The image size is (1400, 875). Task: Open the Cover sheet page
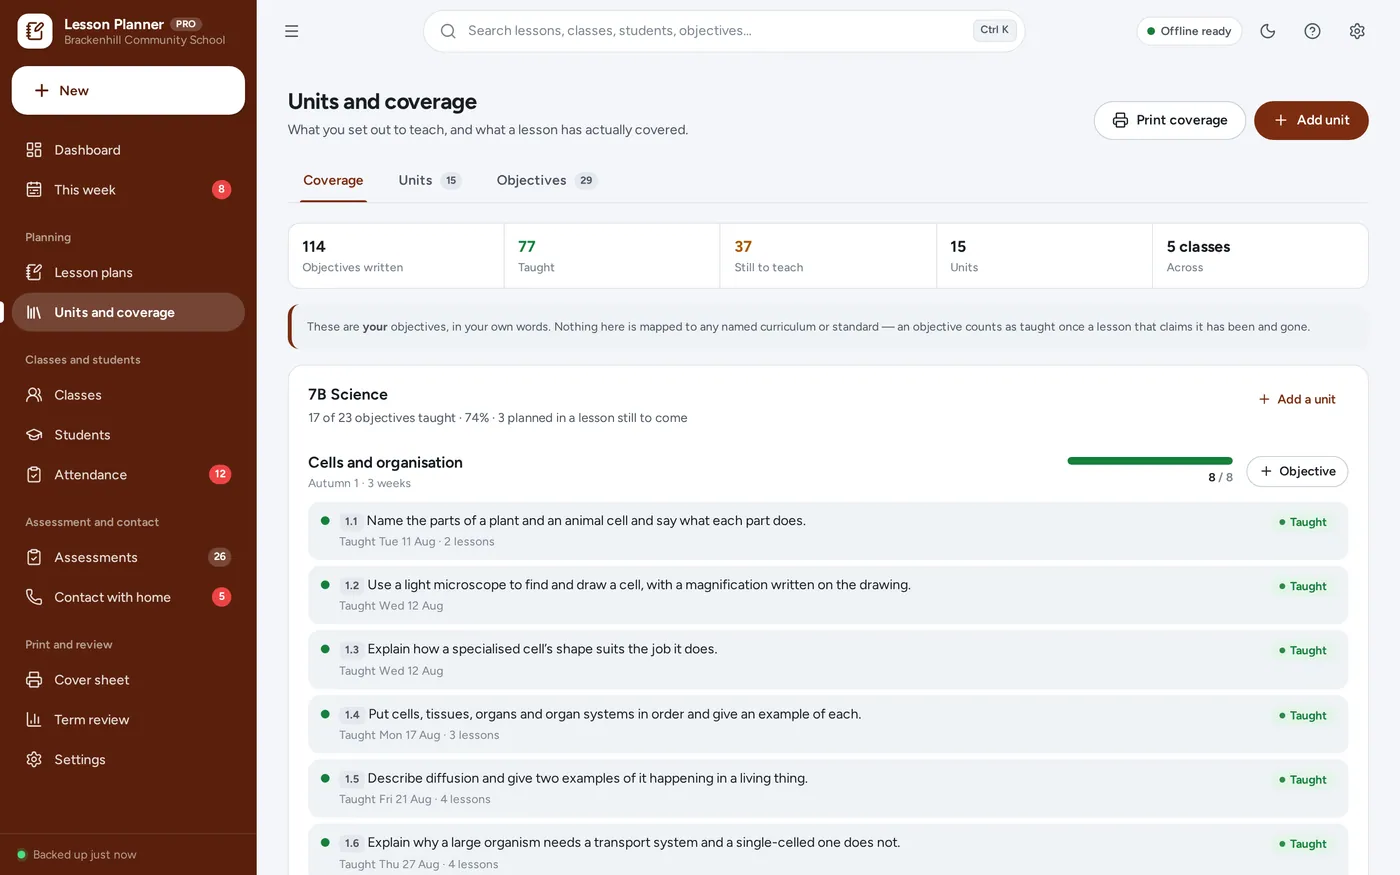(x=128, y=680)
